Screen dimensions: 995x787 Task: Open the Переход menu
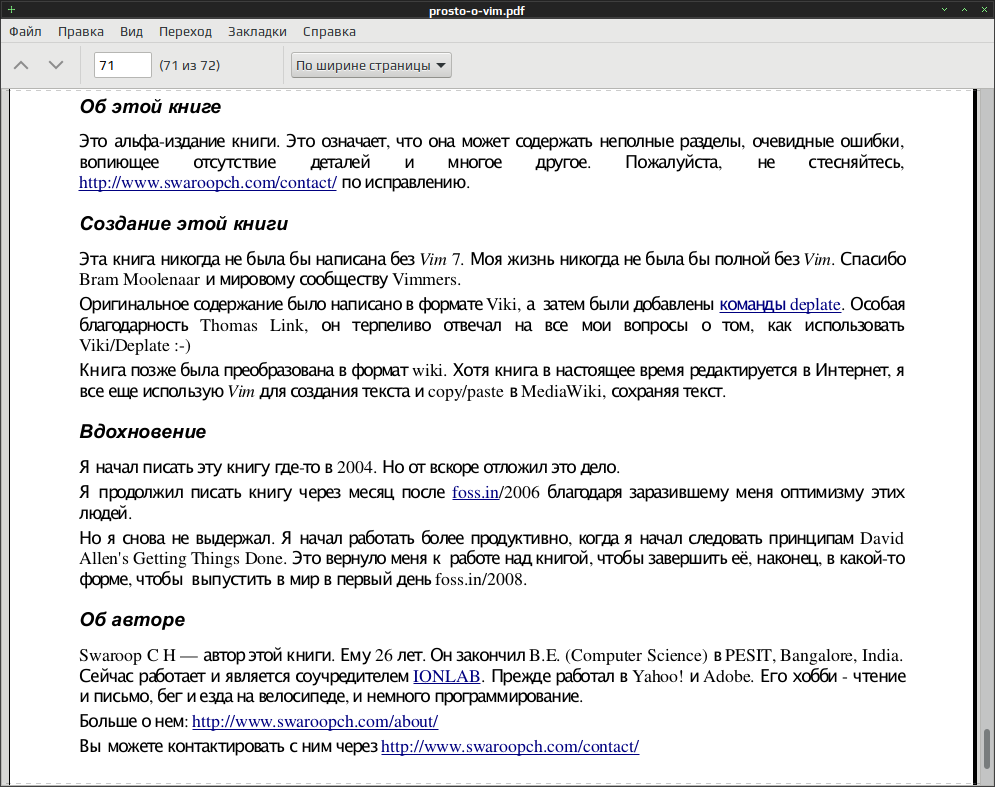[x=185, y=32]
